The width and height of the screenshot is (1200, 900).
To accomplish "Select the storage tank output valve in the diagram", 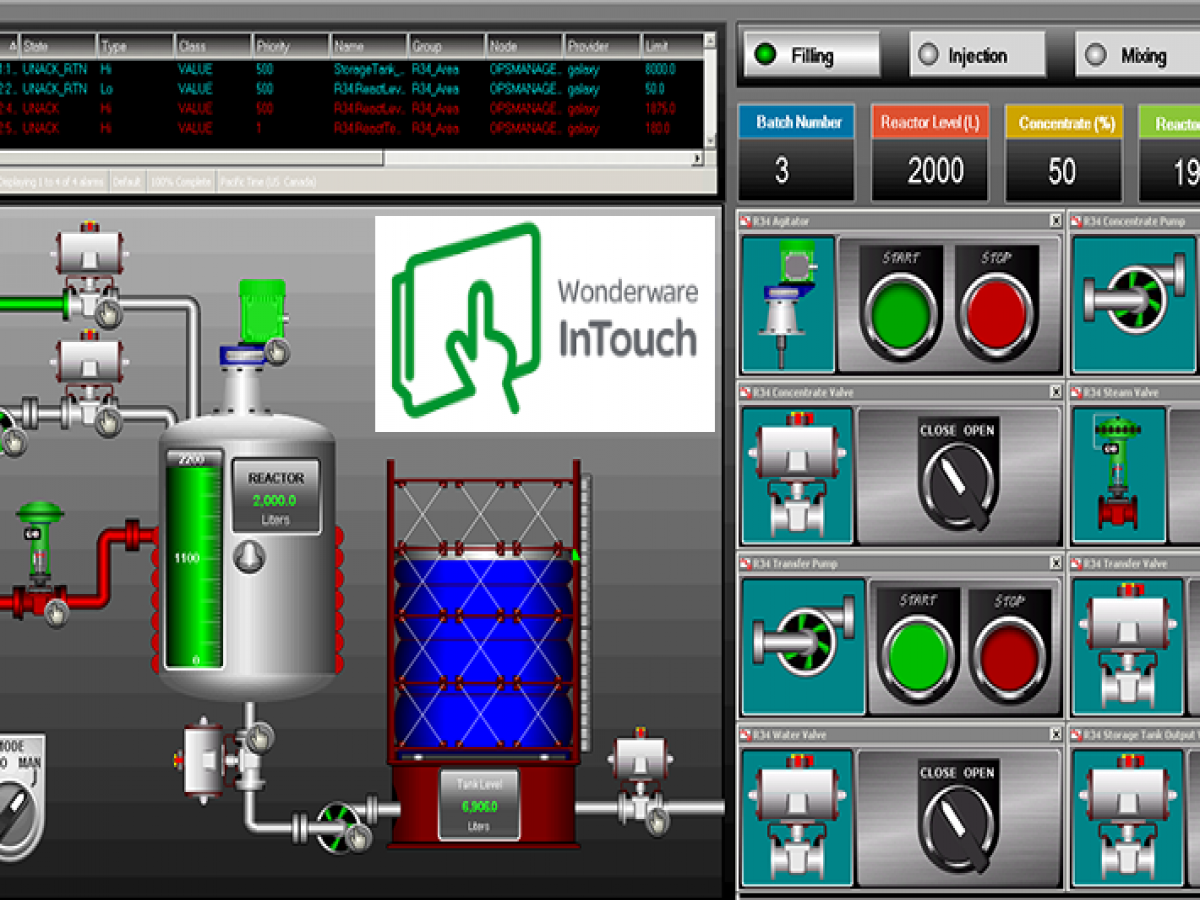I will coord(642,782).
